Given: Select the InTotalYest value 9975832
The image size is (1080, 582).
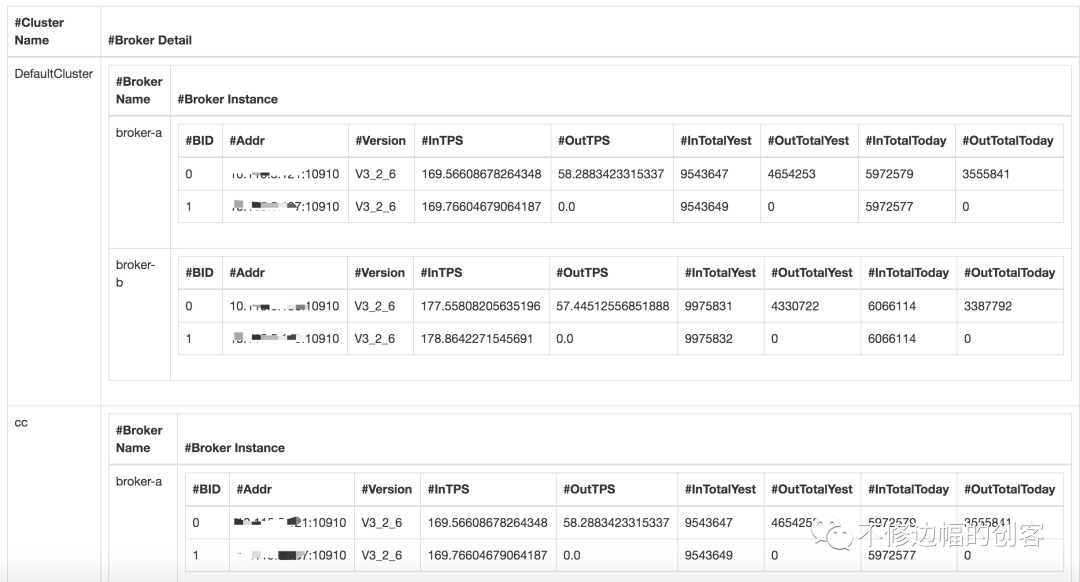Looking at the screenshot, I should coord(709,339).
